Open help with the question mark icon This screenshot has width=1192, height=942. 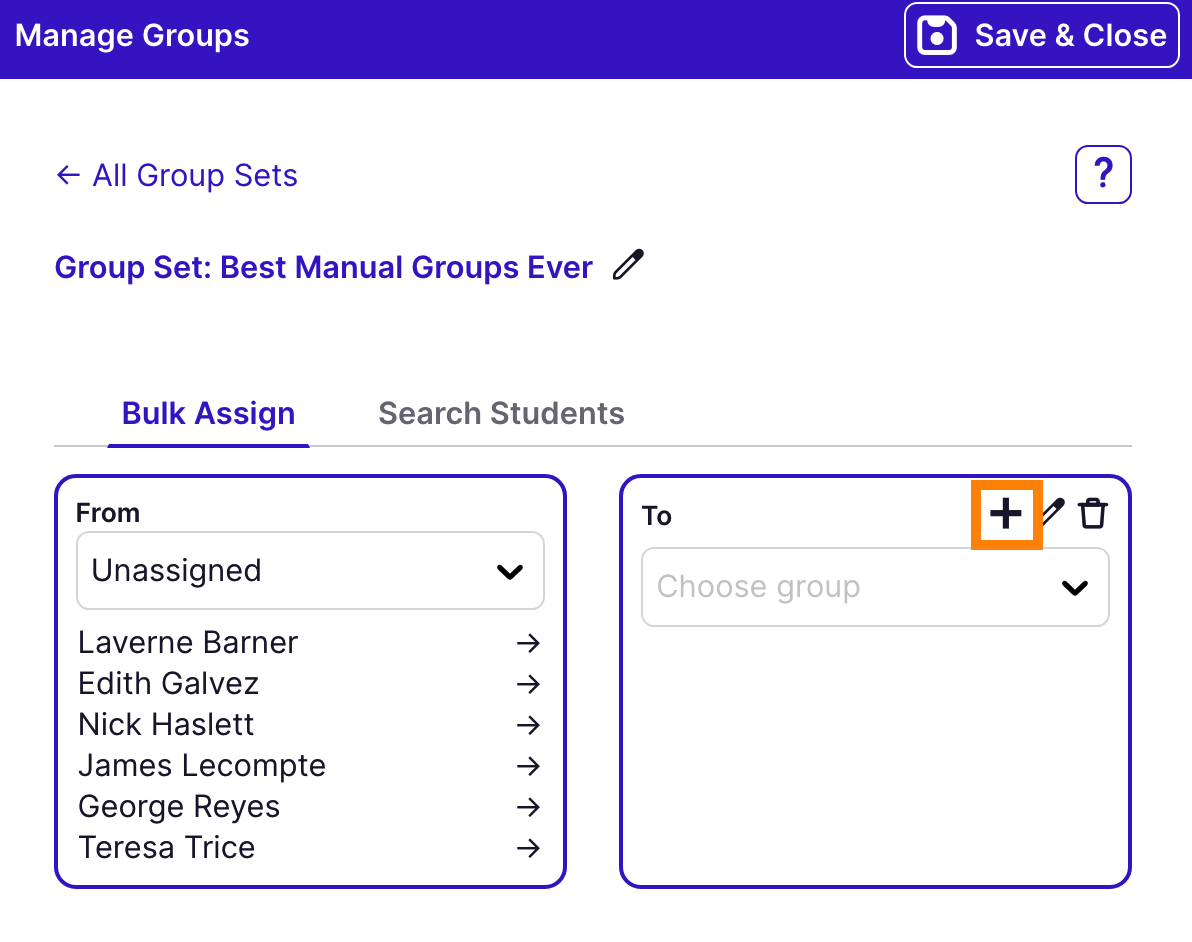(x=1103, y=174)
